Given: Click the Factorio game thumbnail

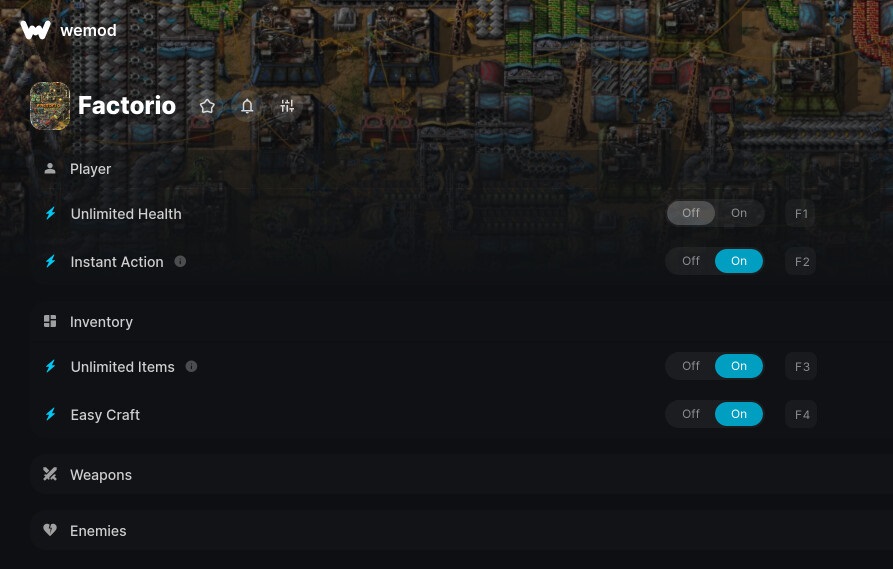Looking at the screenshot, I should 50,106.
